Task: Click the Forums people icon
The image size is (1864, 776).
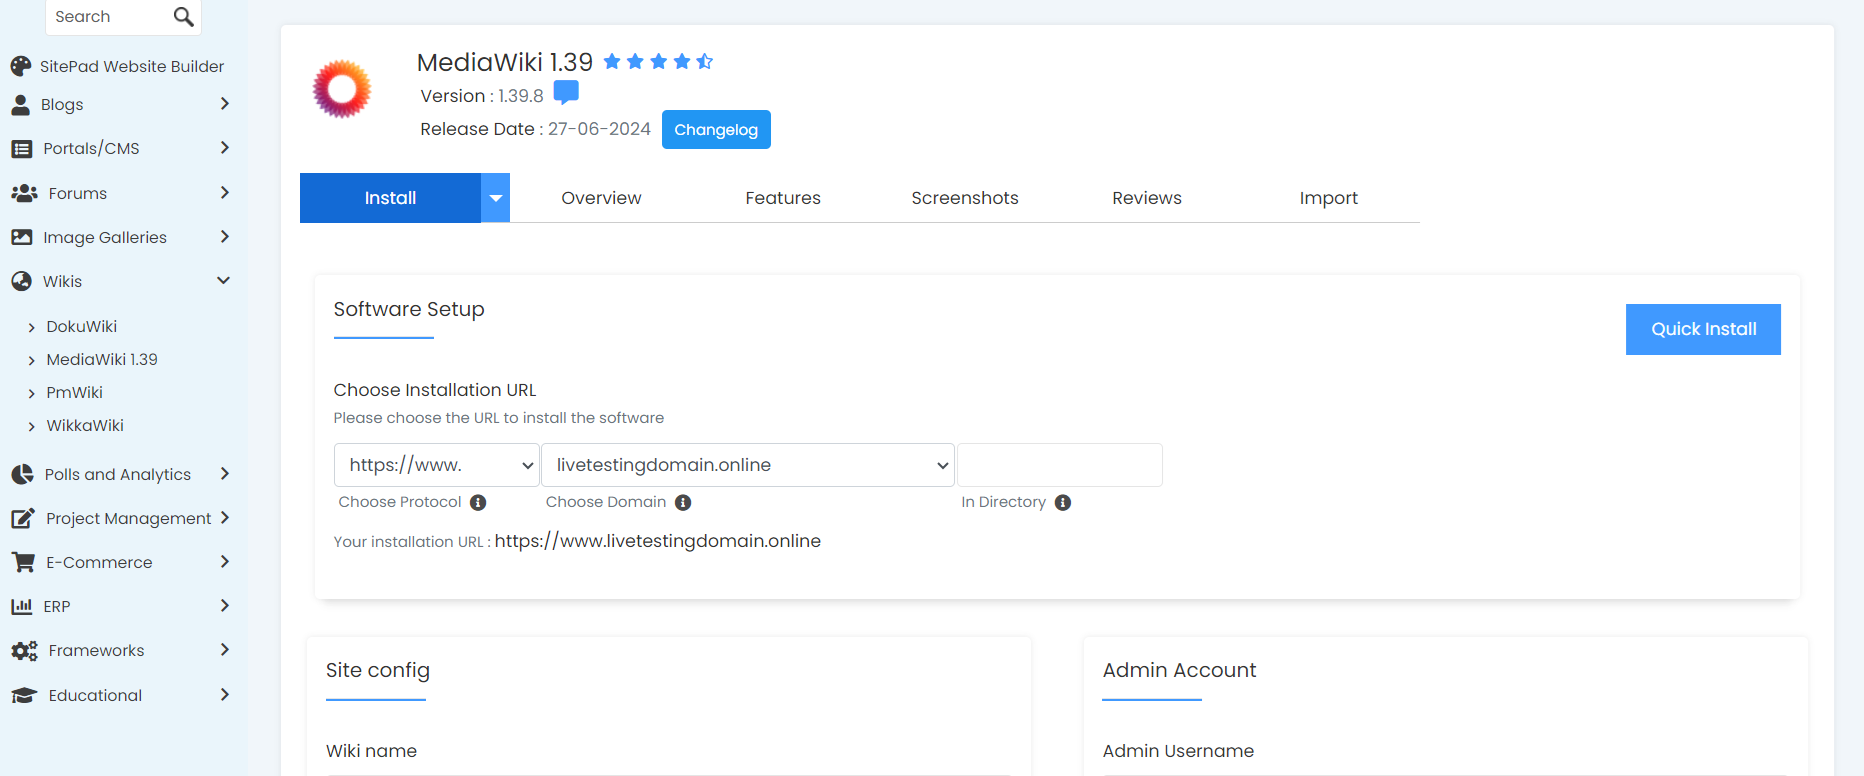Action: coord(24,193)
